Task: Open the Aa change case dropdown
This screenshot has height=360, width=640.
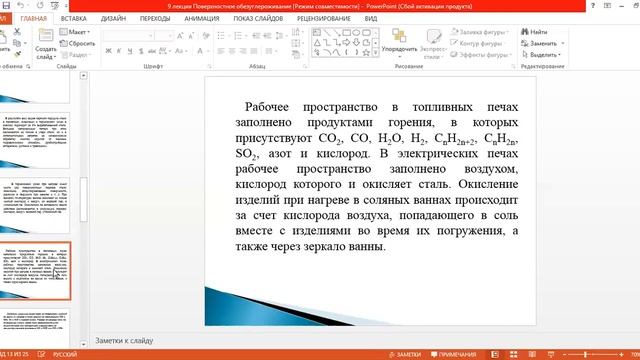Action: tap(181, 51)
